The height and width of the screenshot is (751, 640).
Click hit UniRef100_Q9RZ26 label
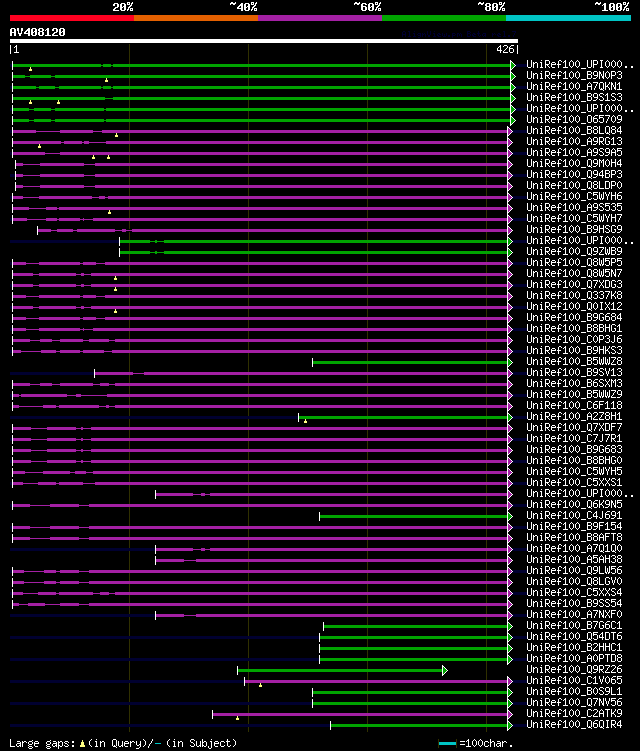574,671
